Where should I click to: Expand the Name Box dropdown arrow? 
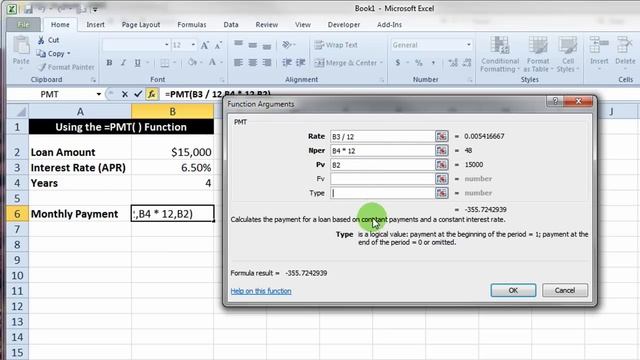click(98, 94)
